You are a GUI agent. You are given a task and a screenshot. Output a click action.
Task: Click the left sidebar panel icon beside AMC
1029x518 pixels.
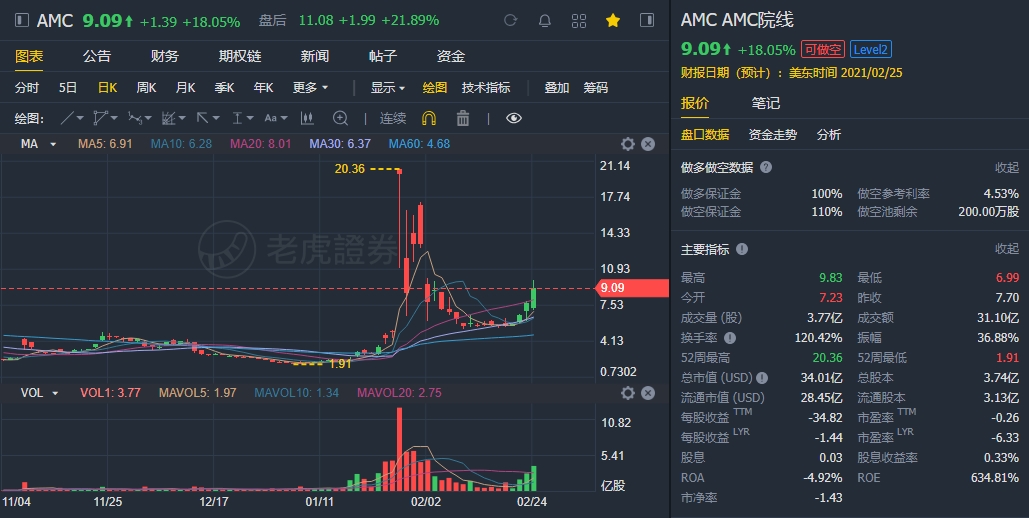coord(22,20)
